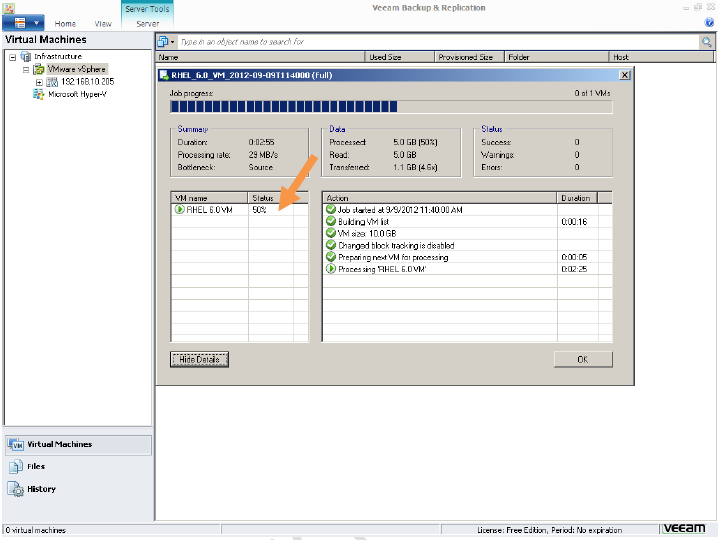Select Preparing next VM for processing row
This screenshot has width=721, height=540.
[467, 257]
